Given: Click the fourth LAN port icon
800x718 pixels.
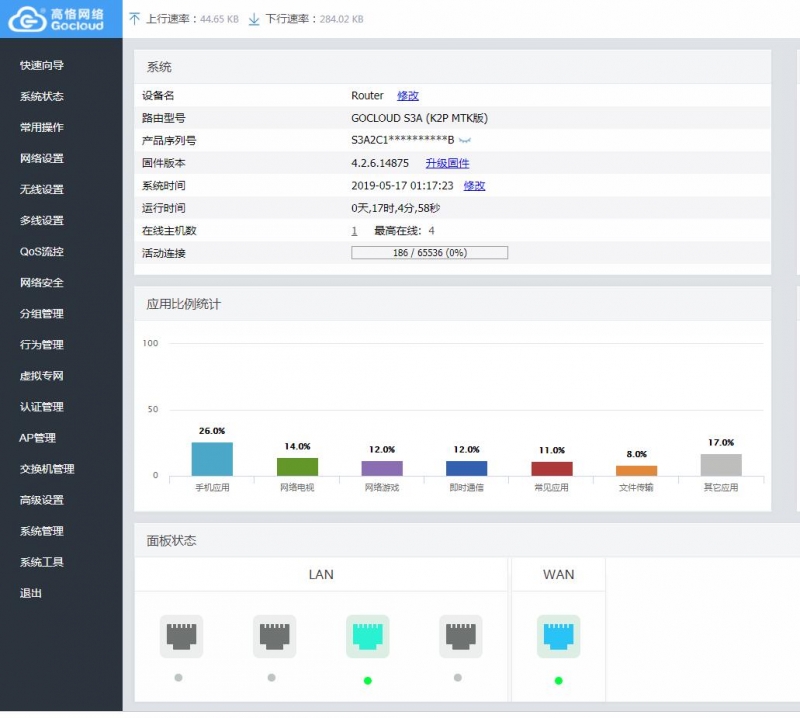Looking at the screenshot, I should coord(460,636).
